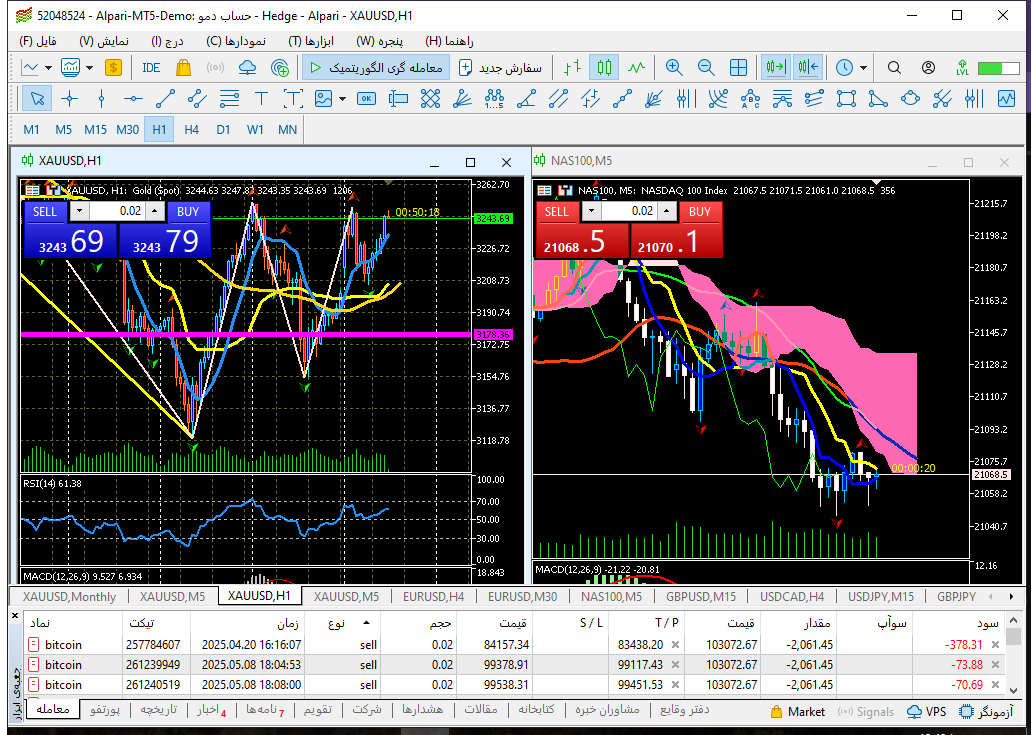Screen dimensions: 1034x735
Task: Open the search magnifier in the toolbar
Action: (894, 67)
